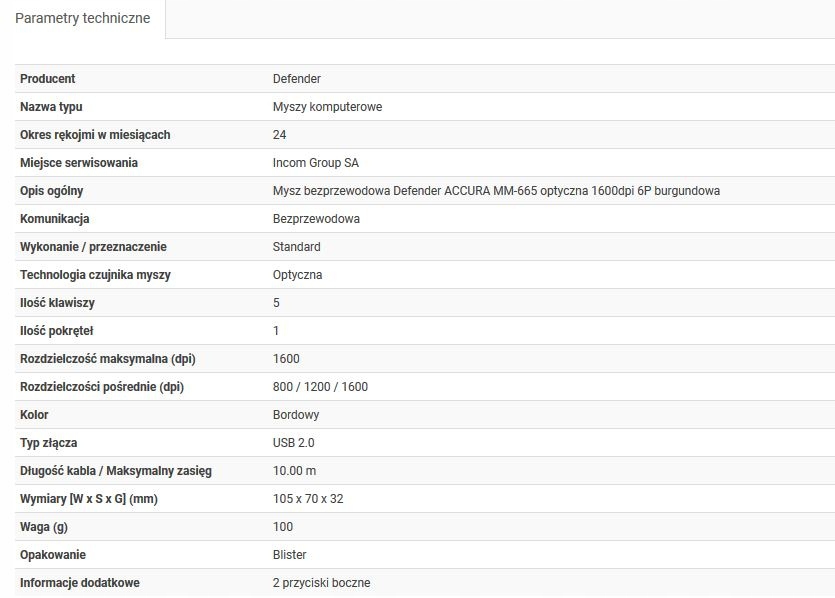Select the Bordowy color value
This screenshot has width=835, height=598.
pos(296,415)
